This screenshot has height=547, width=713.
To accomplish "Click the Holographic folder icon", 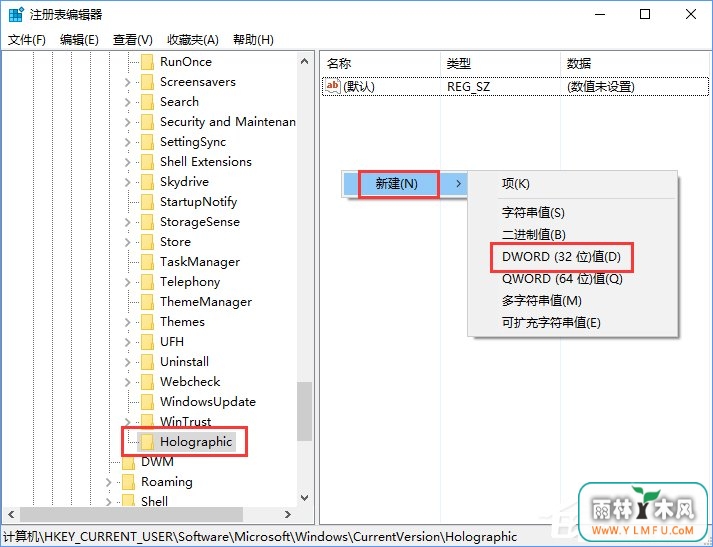I will tap(147, 442).
